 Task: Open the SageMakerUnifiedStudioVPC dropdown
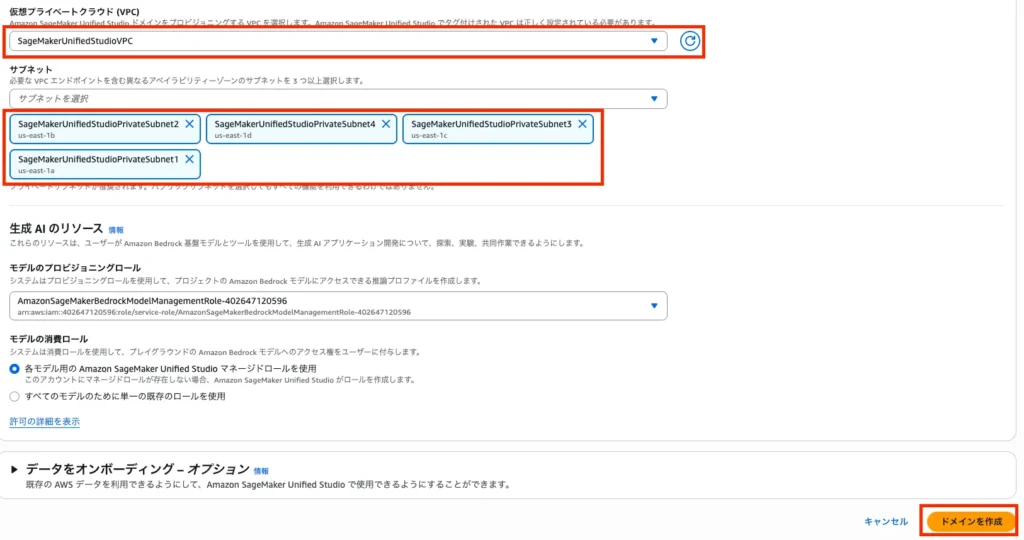[330, 41]
